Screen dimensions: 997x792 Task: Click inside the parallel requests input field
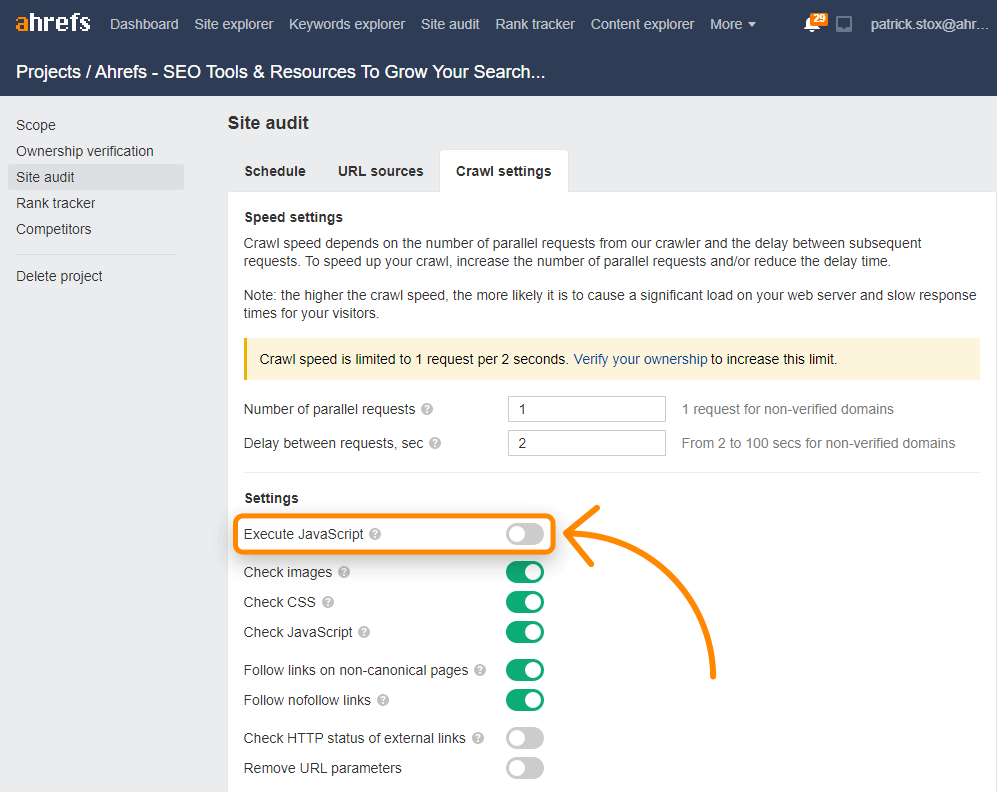pyautogui.click(x=586, y=409)
